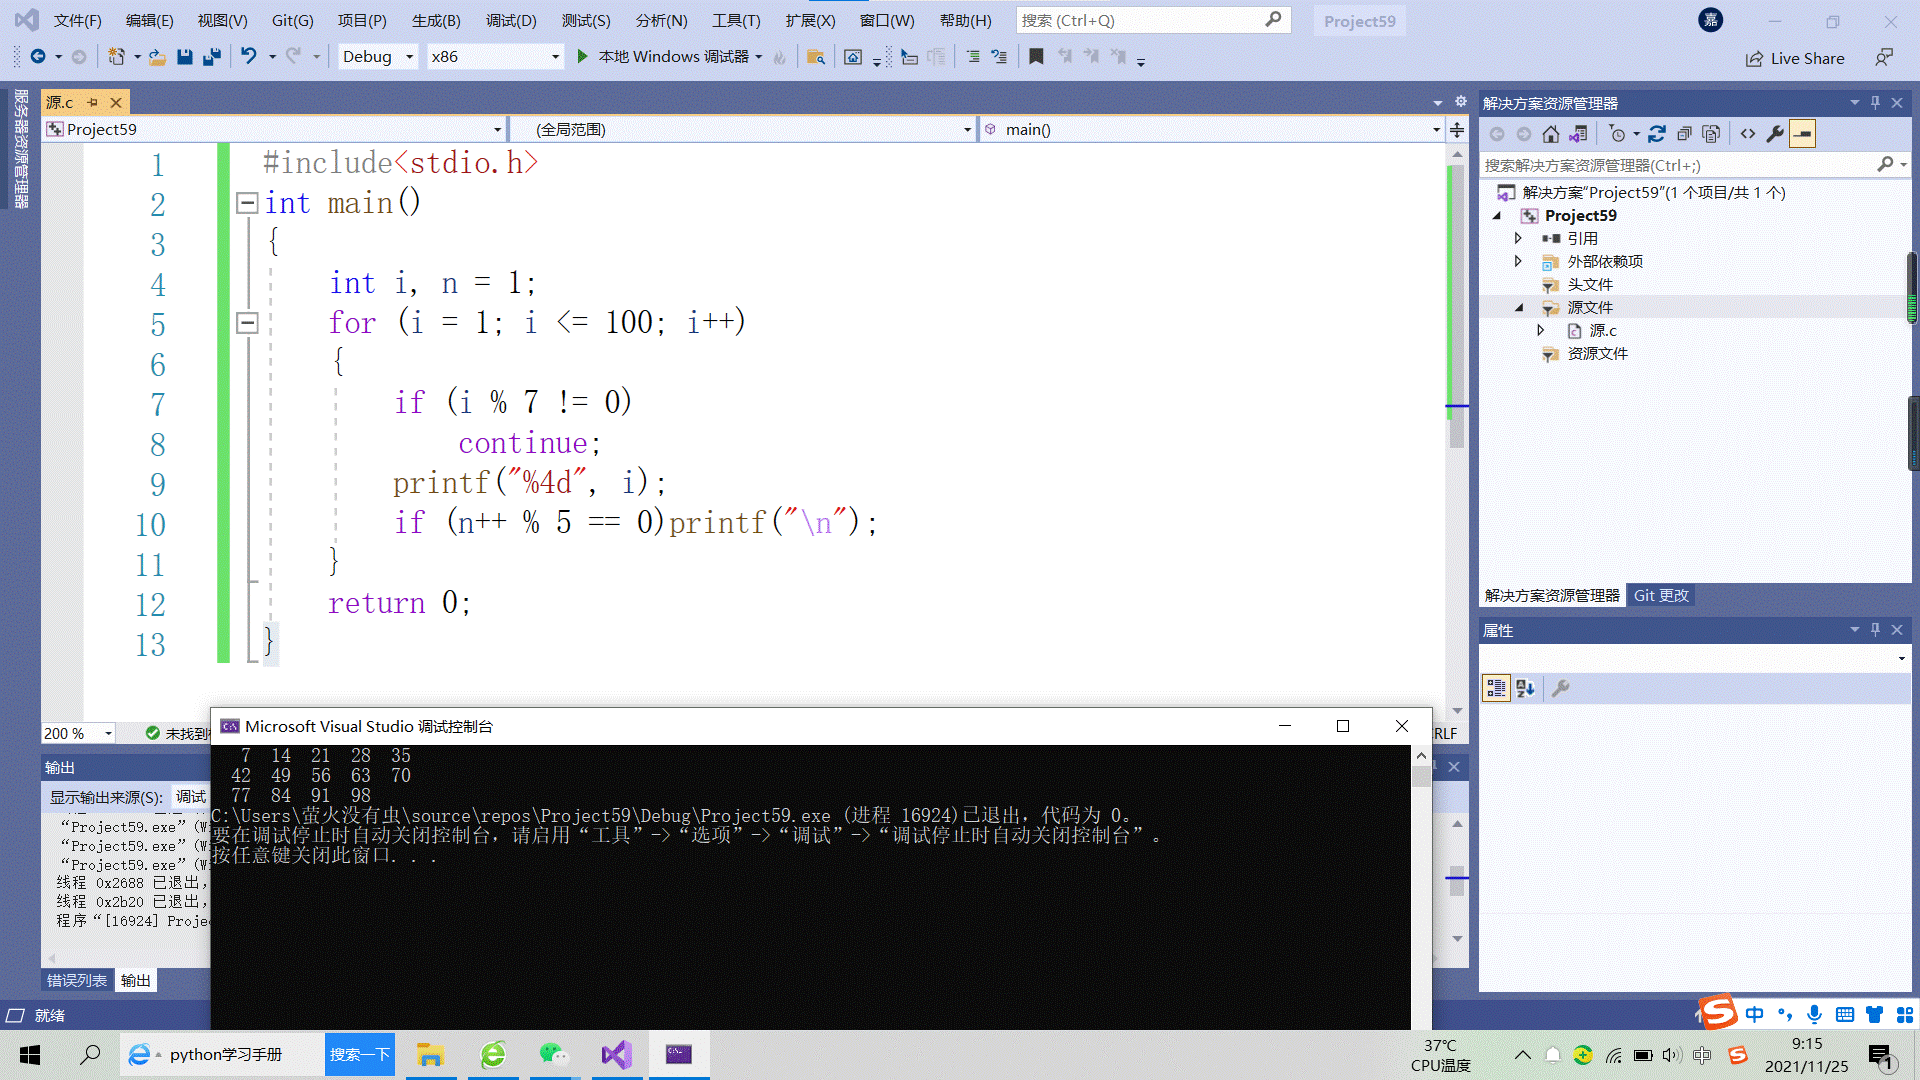Screen dimensions: 1920x1080
Task: Start the local Windows debugger
Action: pyautogui.click(x=583, y=57)
